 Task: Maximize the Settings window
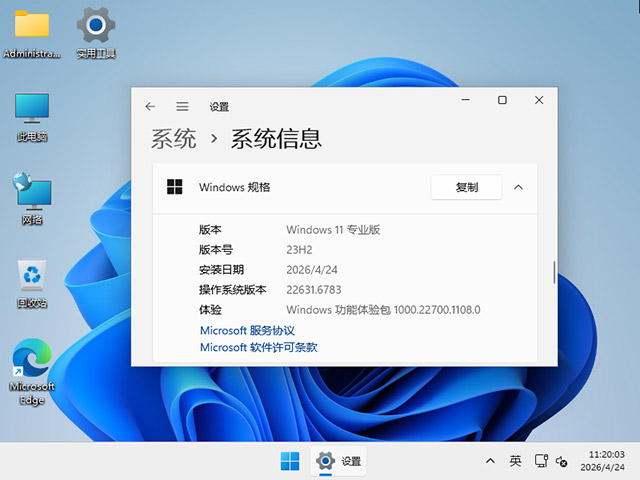[502, 100]
